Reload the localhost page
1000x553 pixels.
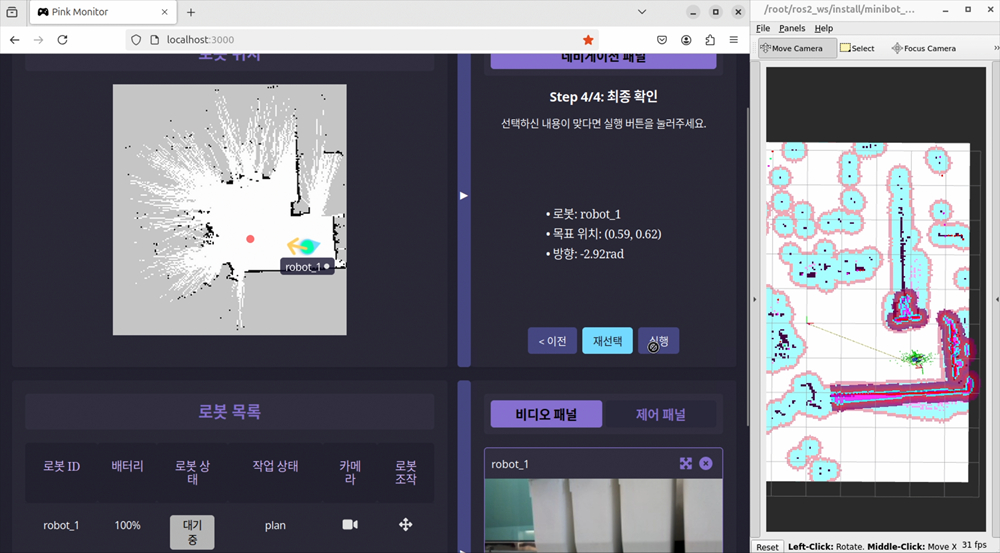click(62, 40)
